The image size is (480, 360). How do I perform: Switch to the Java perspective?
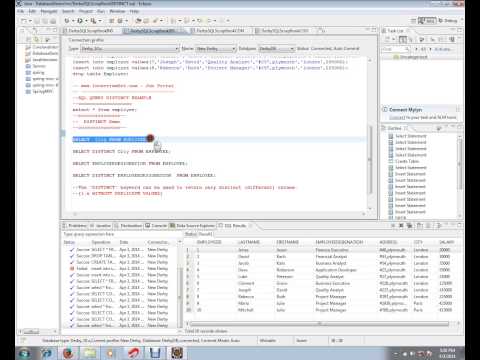[x=427, y=21]
